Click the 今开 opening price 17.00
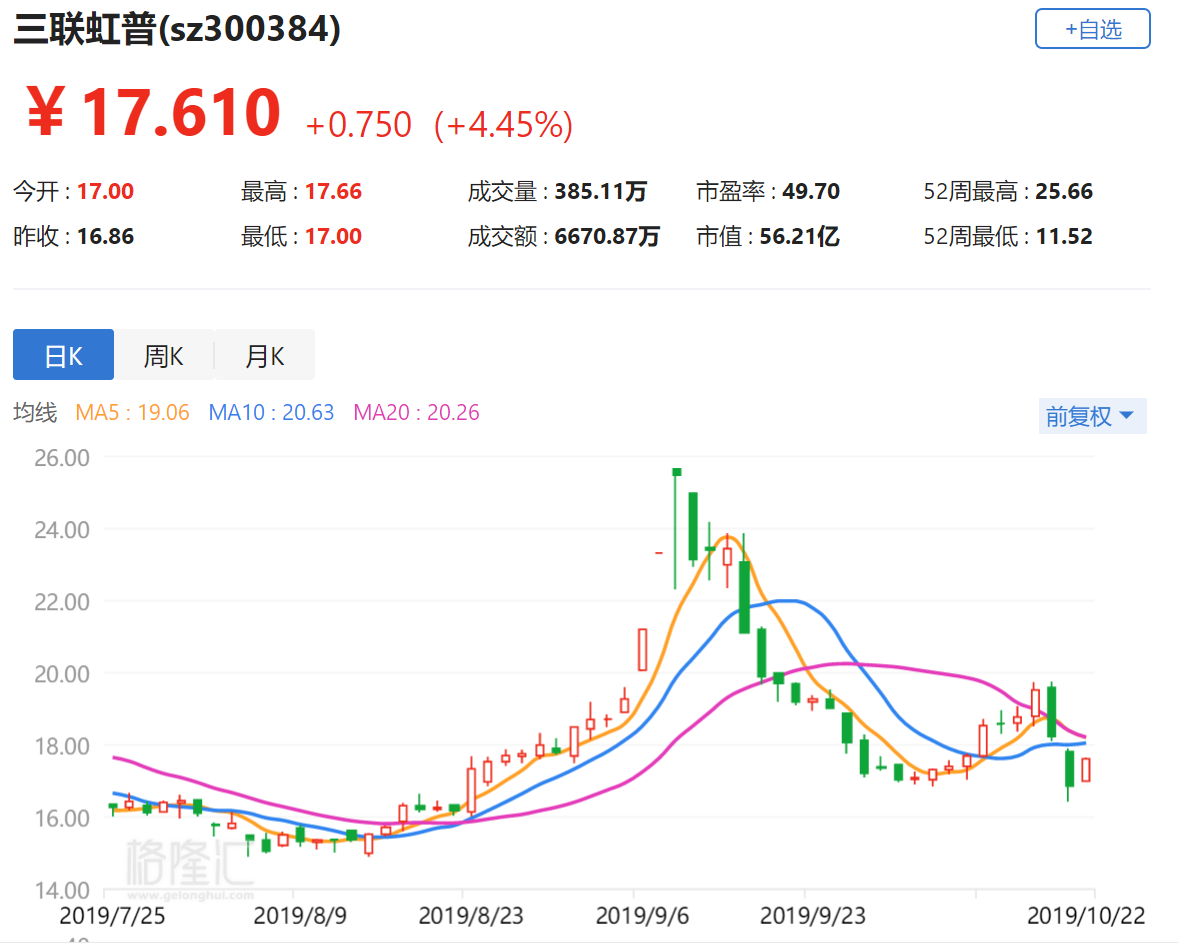The width and height of the screenshot is (1178, 943). (105, 192)
